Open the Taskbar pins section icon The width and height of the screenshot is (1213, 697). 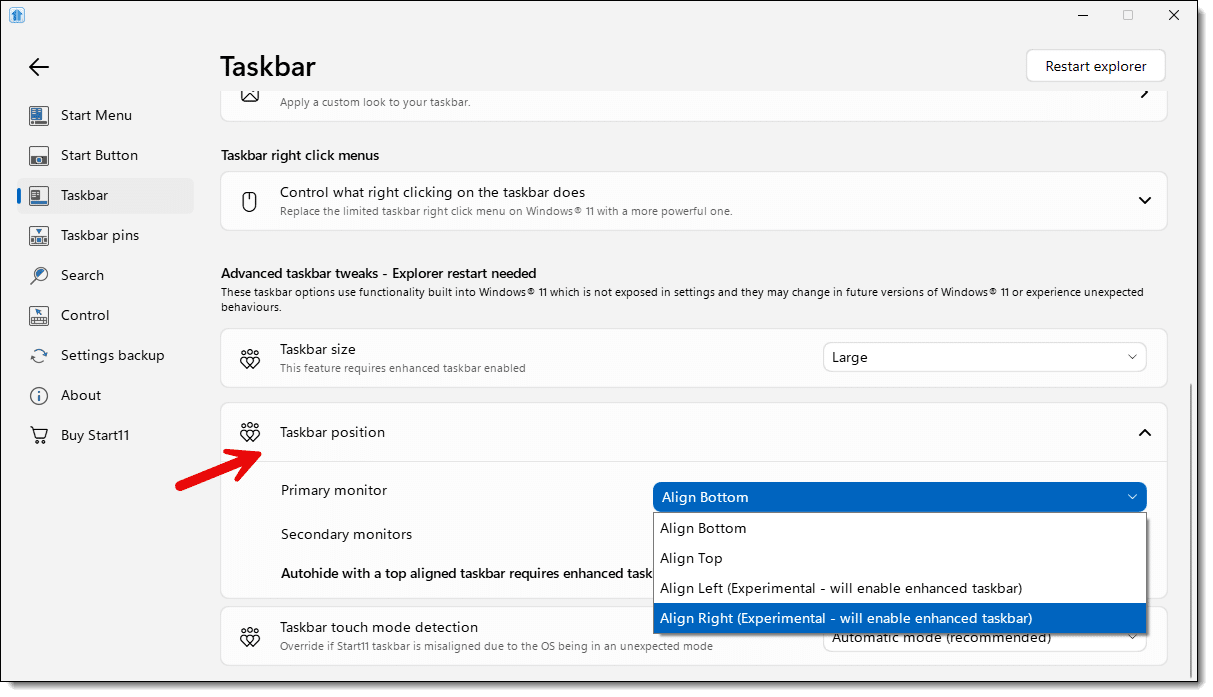pos(39,235)
